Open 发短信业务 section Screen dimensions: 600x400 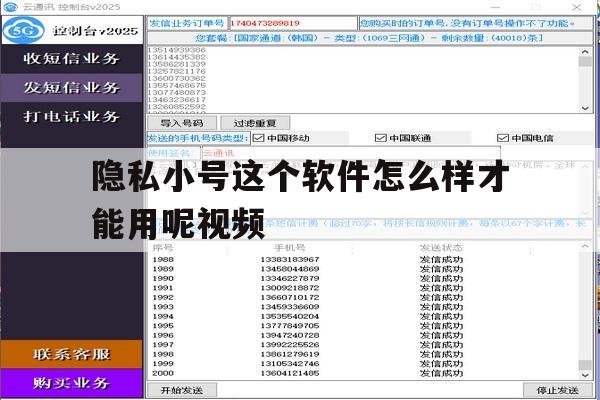[x=72, y=88]
